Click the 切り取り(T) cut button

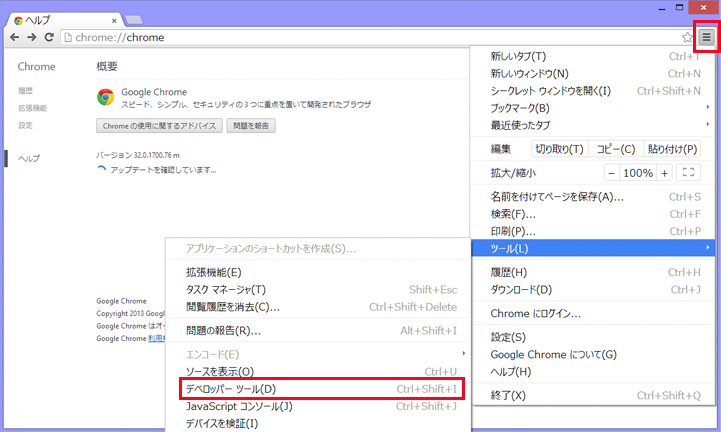point(558,149)
